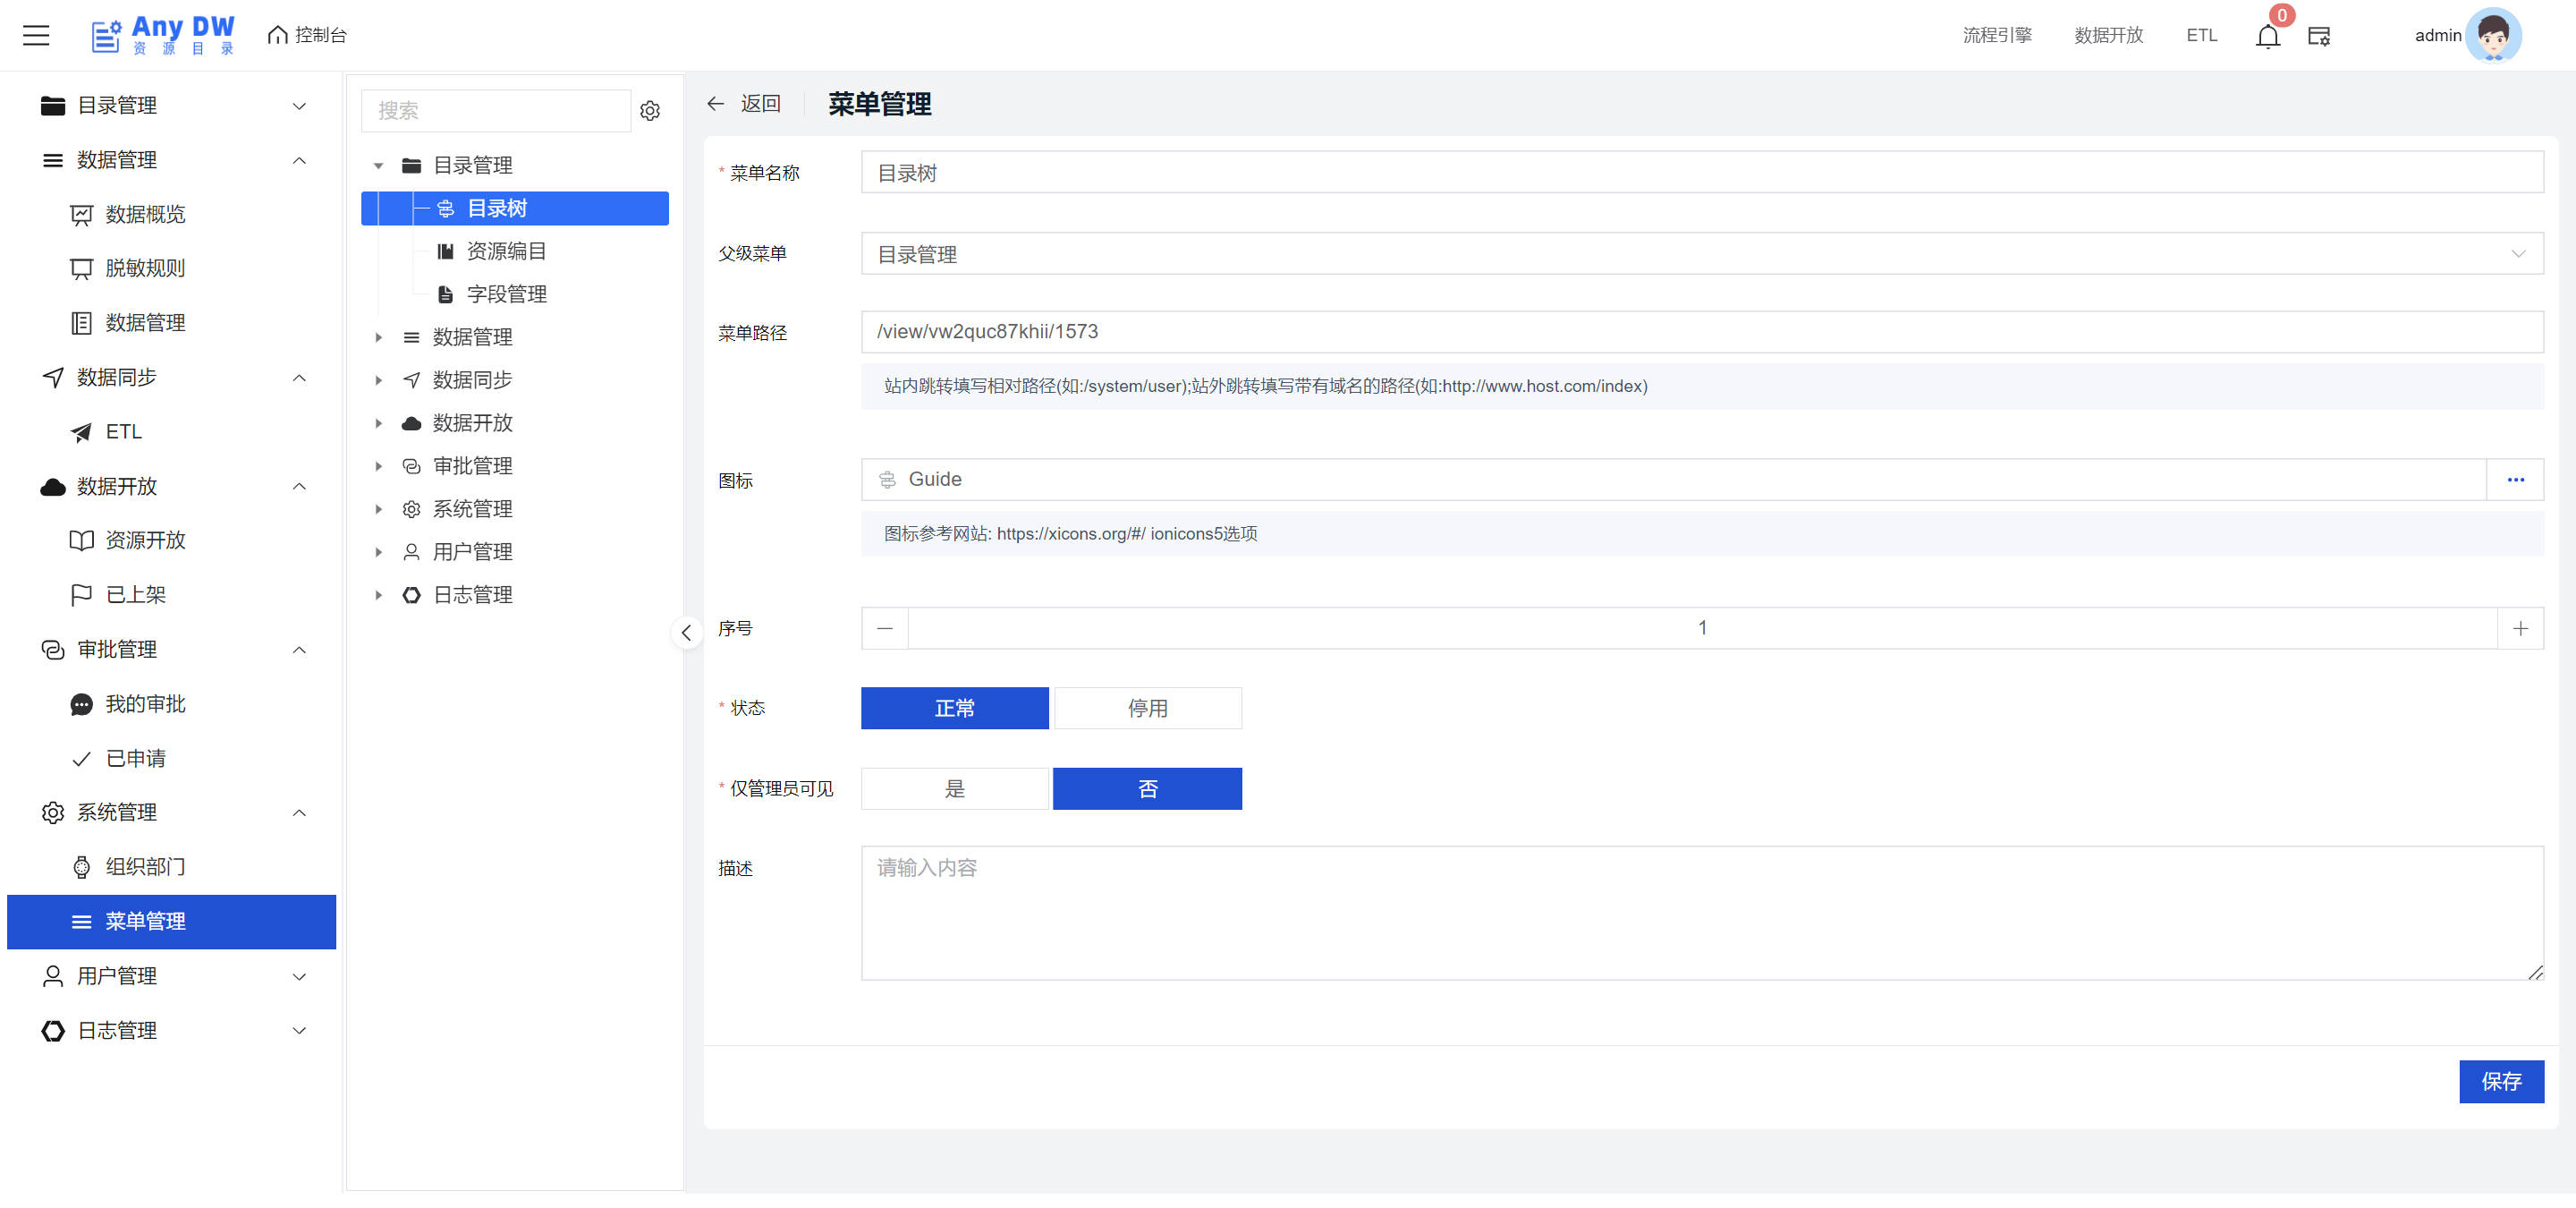Click the 保存 button
The width and height of the screenshot is (2576, 1208).
click(2500, 1081)
